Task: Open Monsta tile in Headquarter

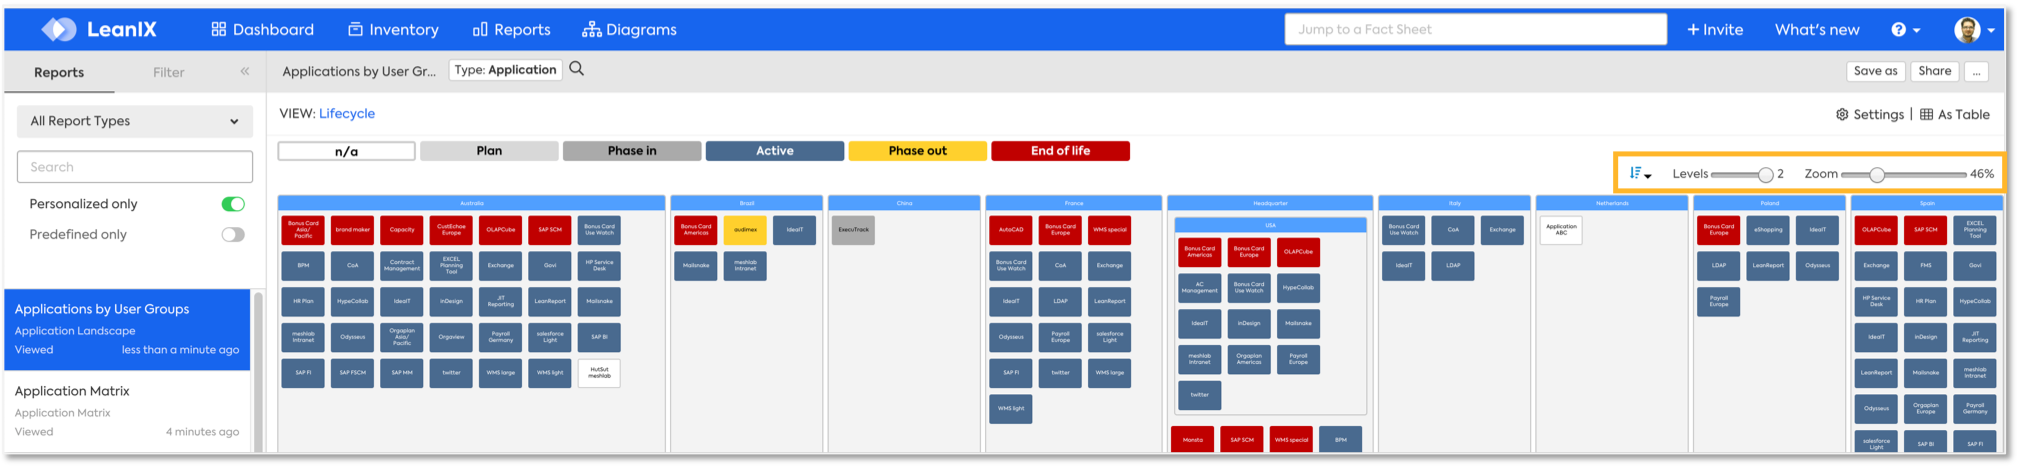Action: [1192, 439]
